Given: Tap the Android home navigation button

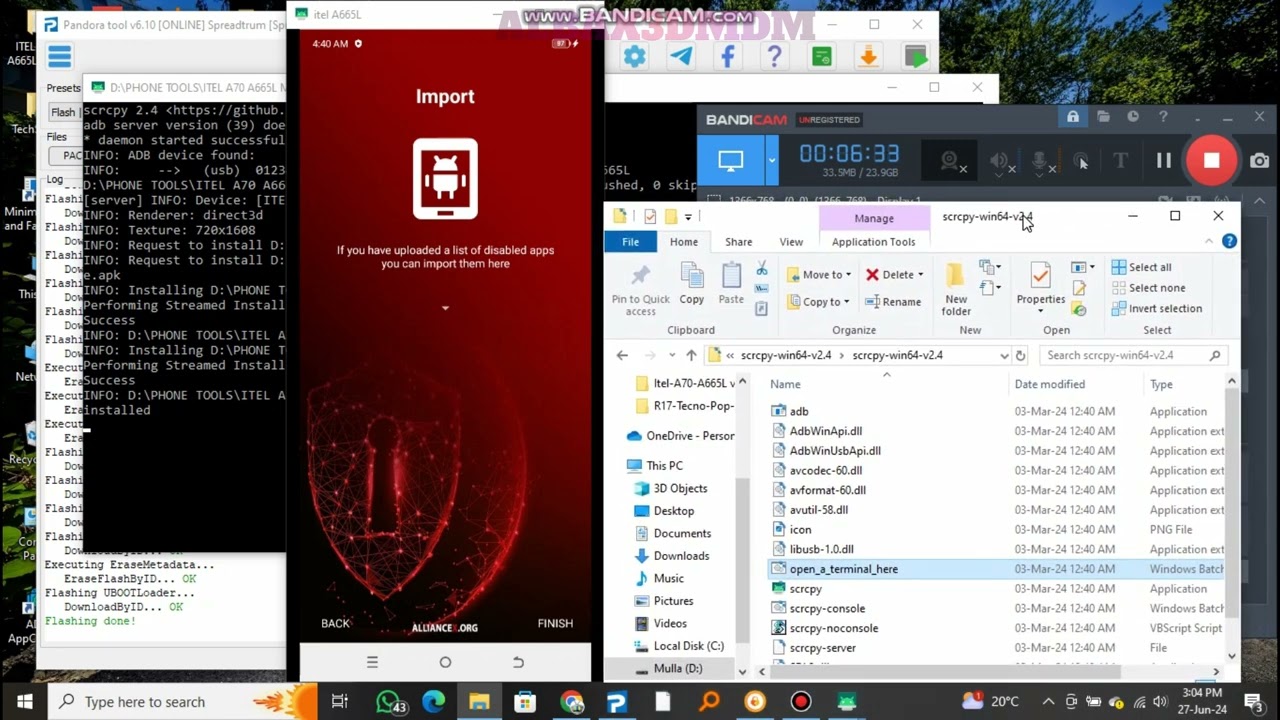Looking at the screenshot, I should tap(445, 662).
